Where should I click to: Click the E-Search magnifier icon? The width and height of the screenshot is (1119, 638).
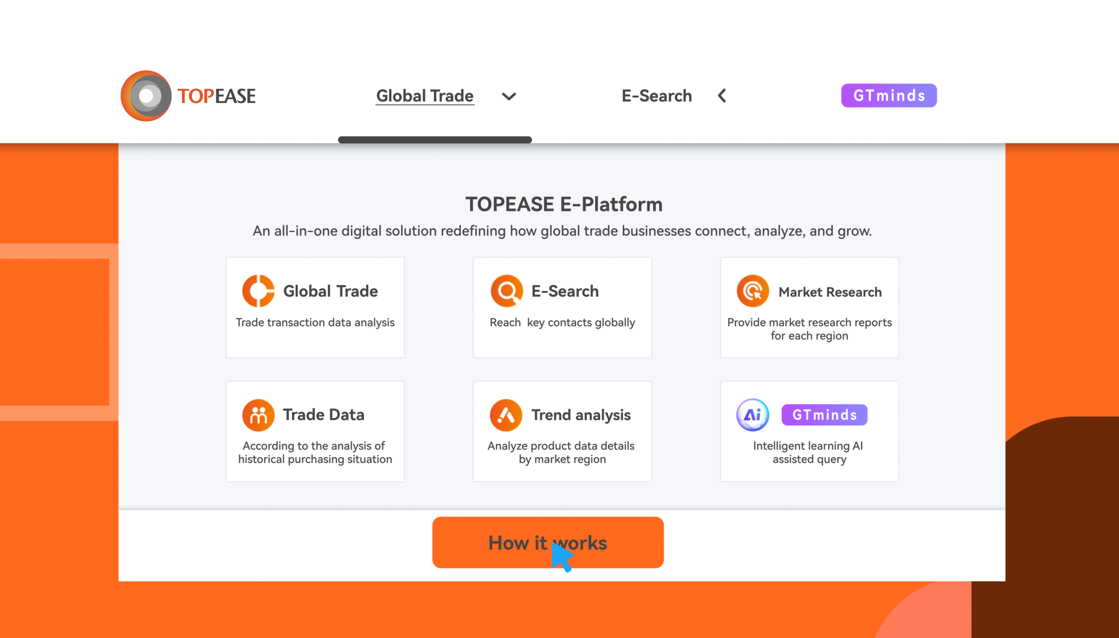click(x=506, y=291)
